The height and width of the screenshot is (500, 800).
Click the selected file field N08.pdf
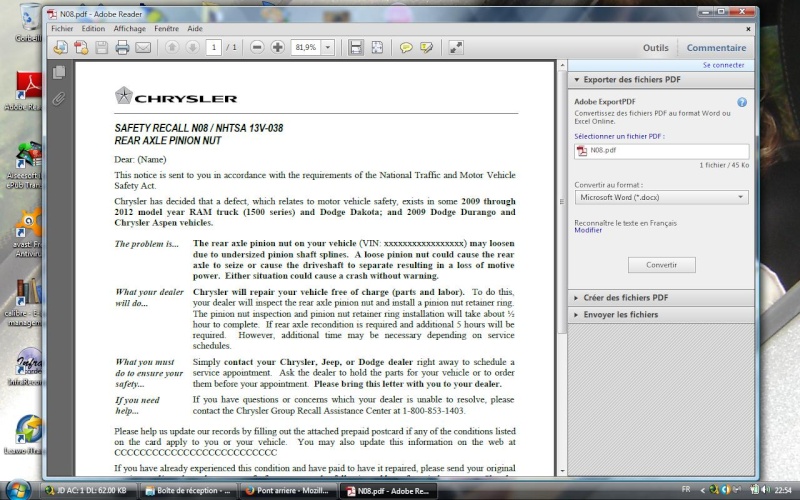coord(661,151)
